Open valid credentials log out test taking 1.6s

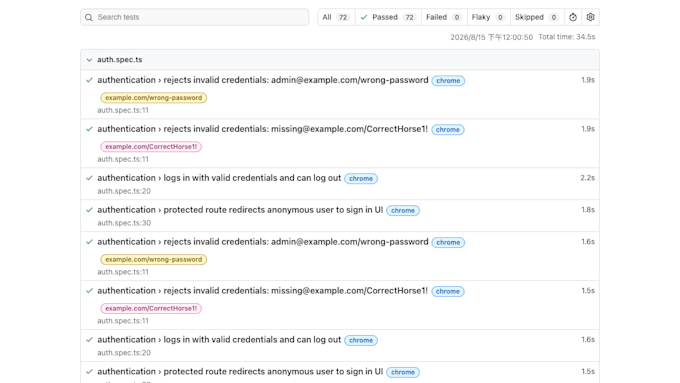click(x=219, y=340)
